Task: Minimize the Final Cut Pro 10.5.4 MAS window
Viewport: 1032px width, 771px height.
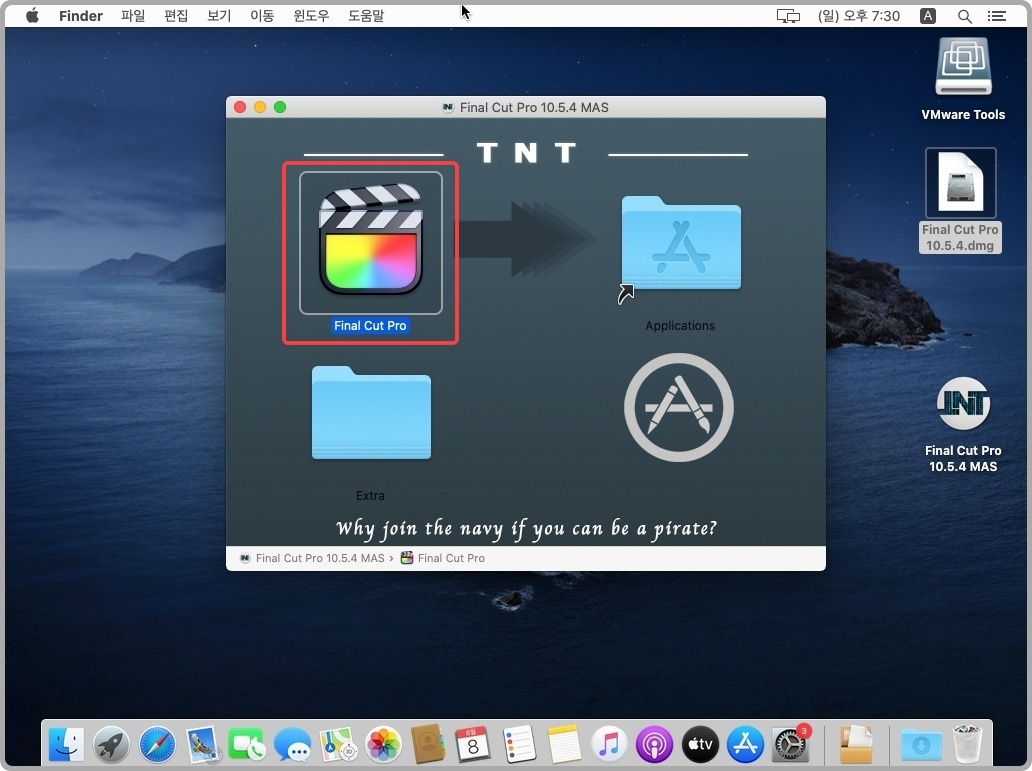Action: tap(260, 107)
